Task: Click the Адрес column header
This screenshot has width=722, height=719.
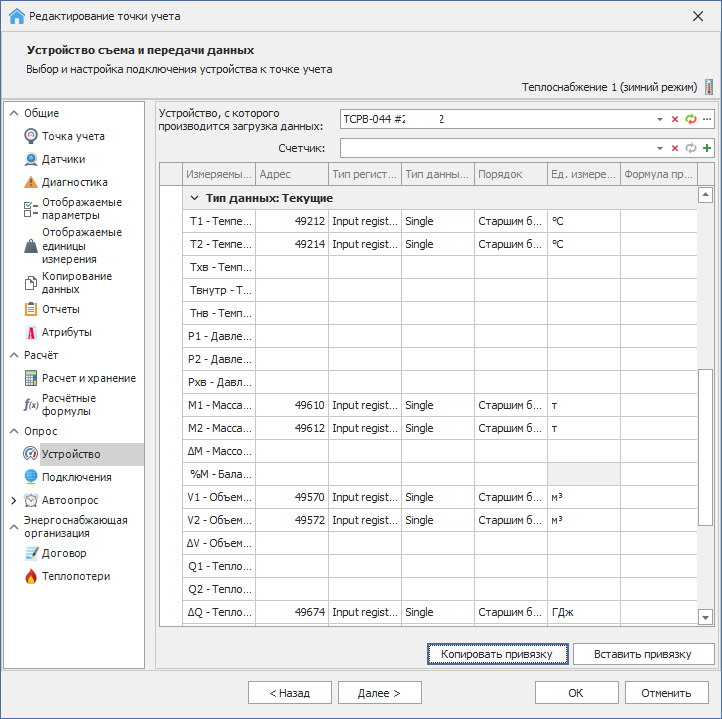Action: click(x=292, y=174)
